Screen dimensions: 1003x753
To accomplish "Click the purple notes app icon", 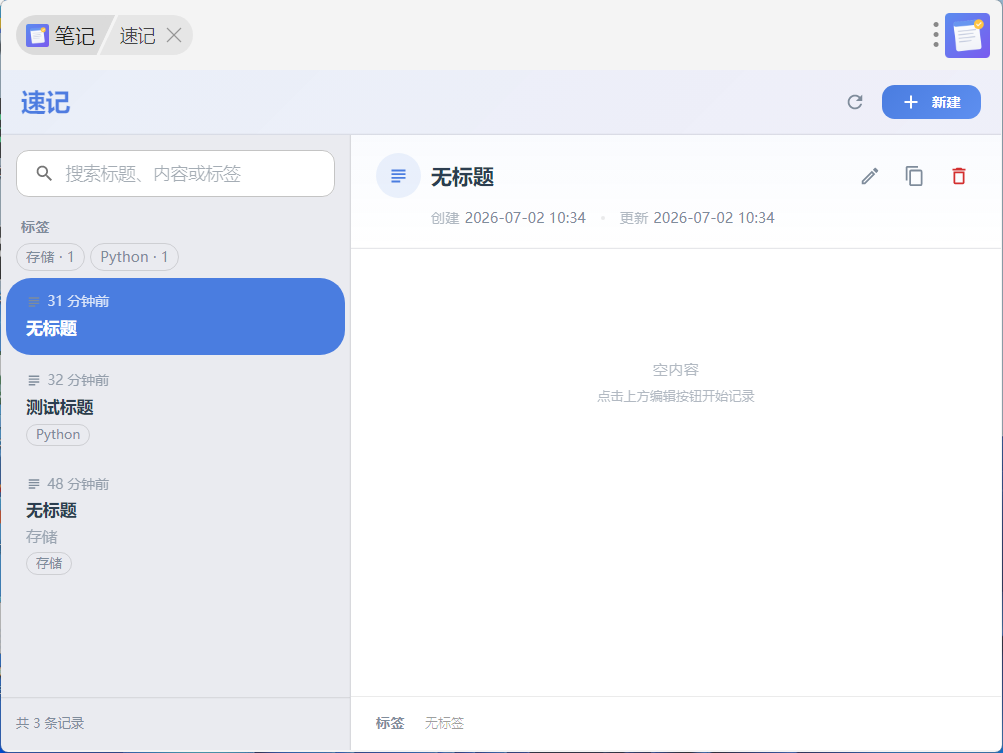I will 967,35.
